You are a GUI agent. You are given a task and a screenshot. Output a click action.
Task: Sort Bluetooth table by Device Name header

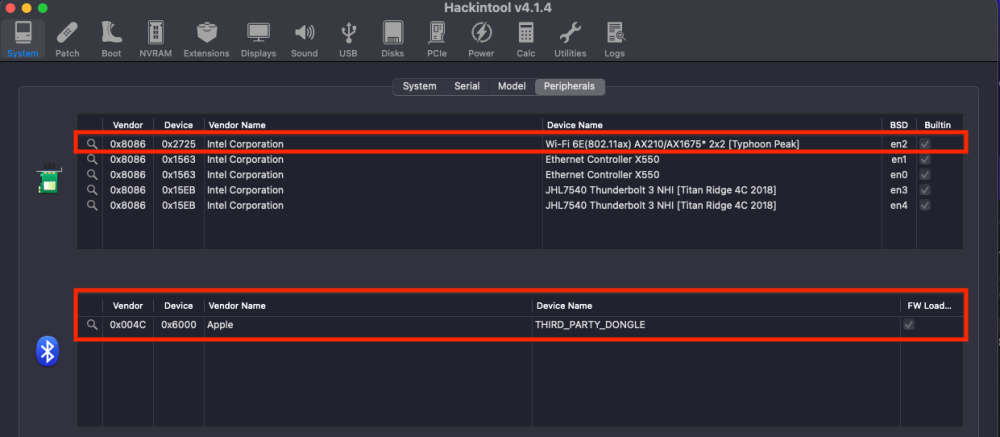pyautogui.click(x=716, y=306)
